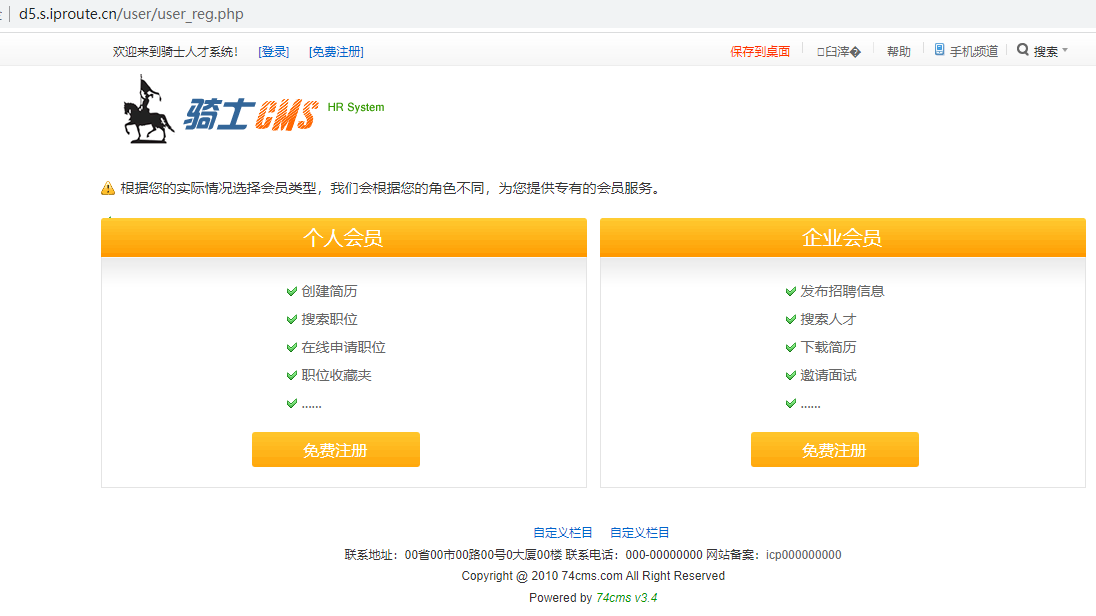
Task: Click the browser address bar URL
Action: pos(131,14)
